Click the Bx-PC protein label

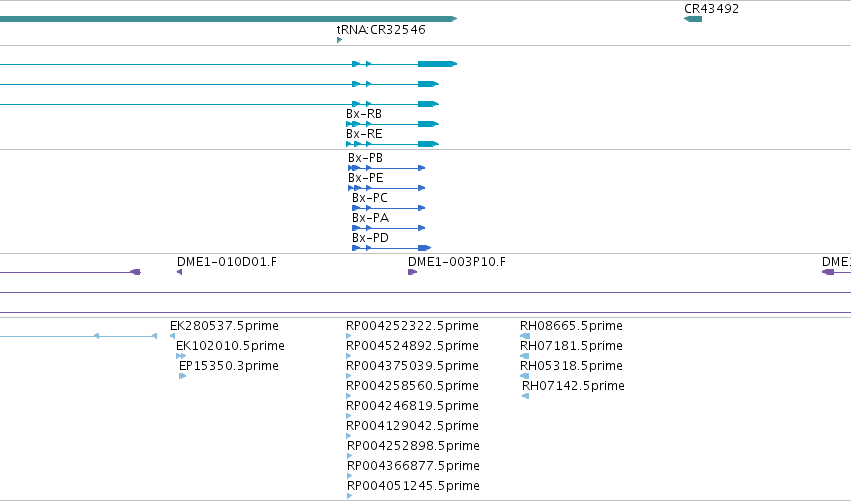pos(370,198)
